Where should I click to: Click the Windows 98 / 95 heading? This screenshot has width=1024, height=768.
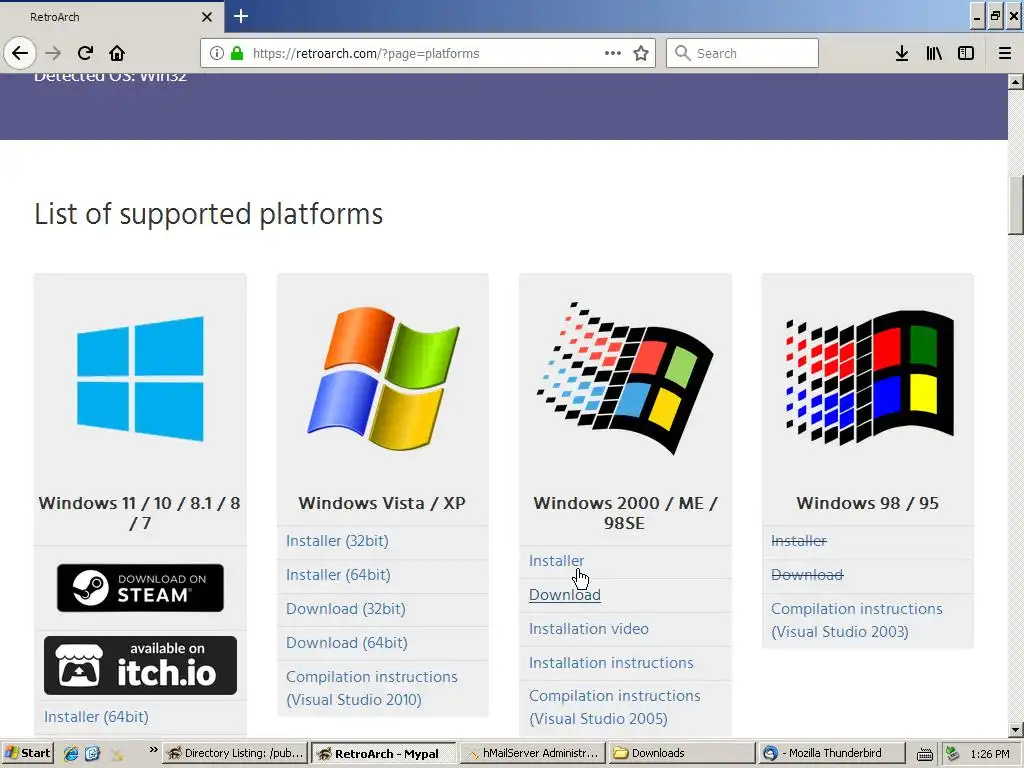pos(867,503)
